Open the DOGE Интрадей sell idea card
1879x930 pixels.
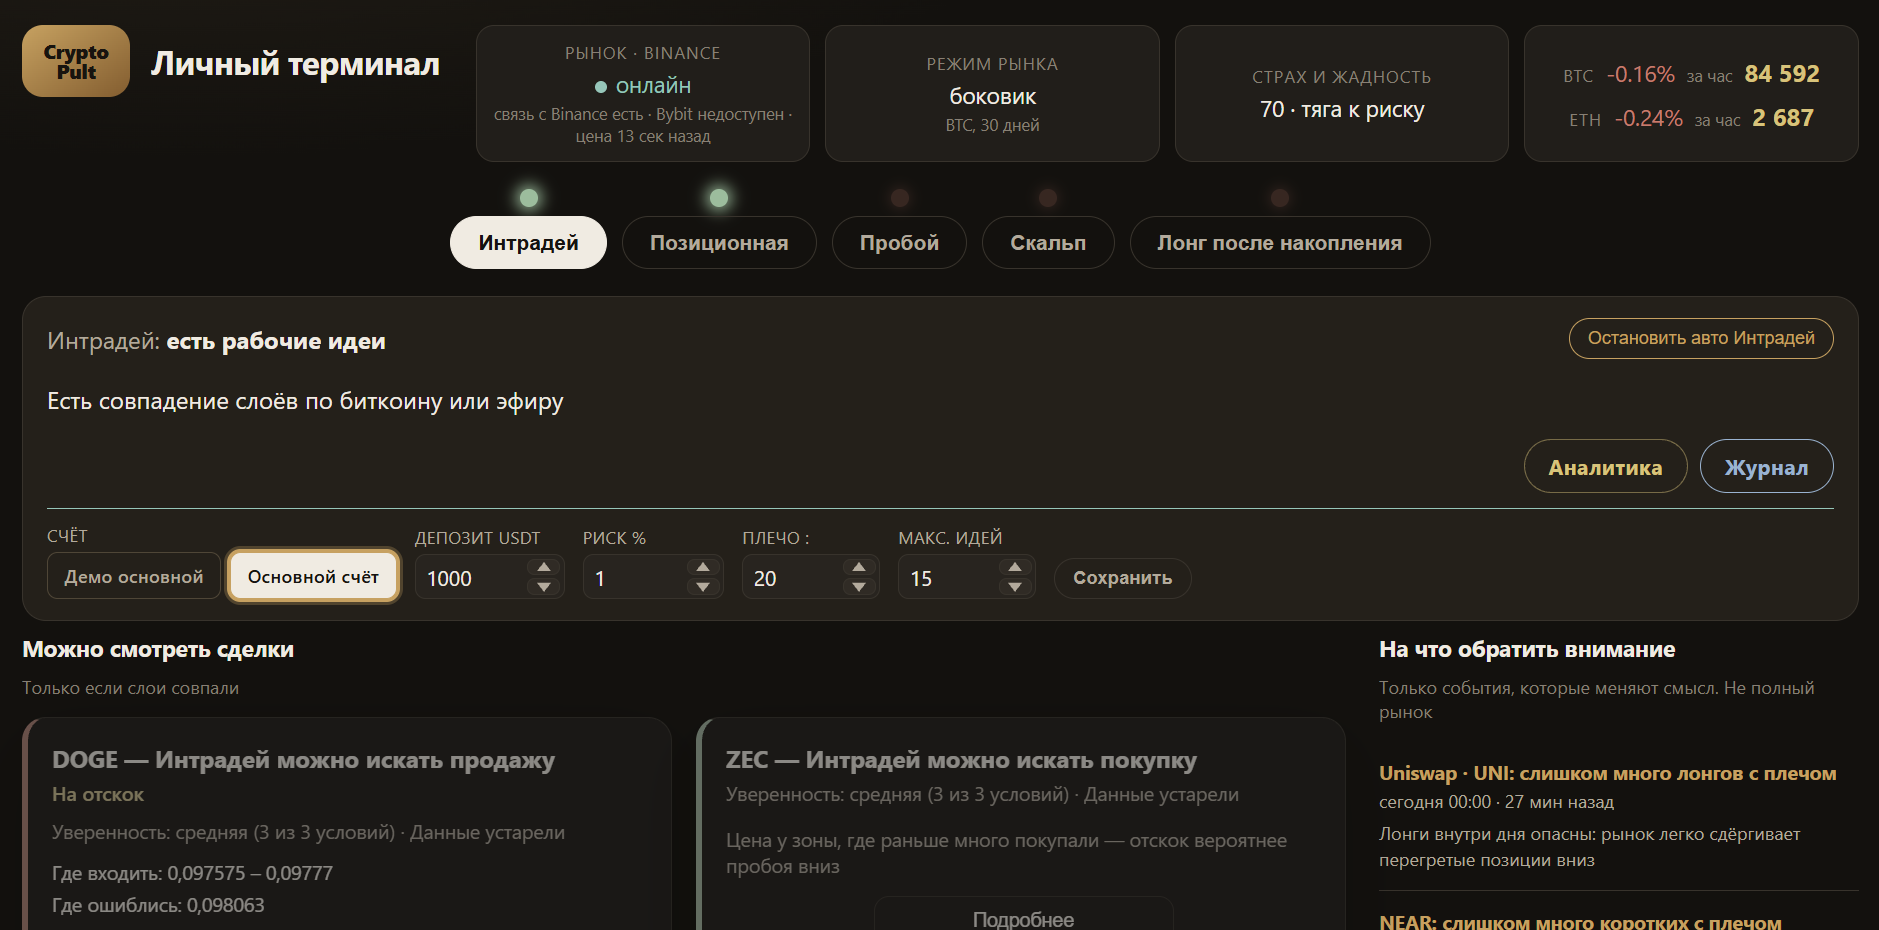[x=347, y=824]
